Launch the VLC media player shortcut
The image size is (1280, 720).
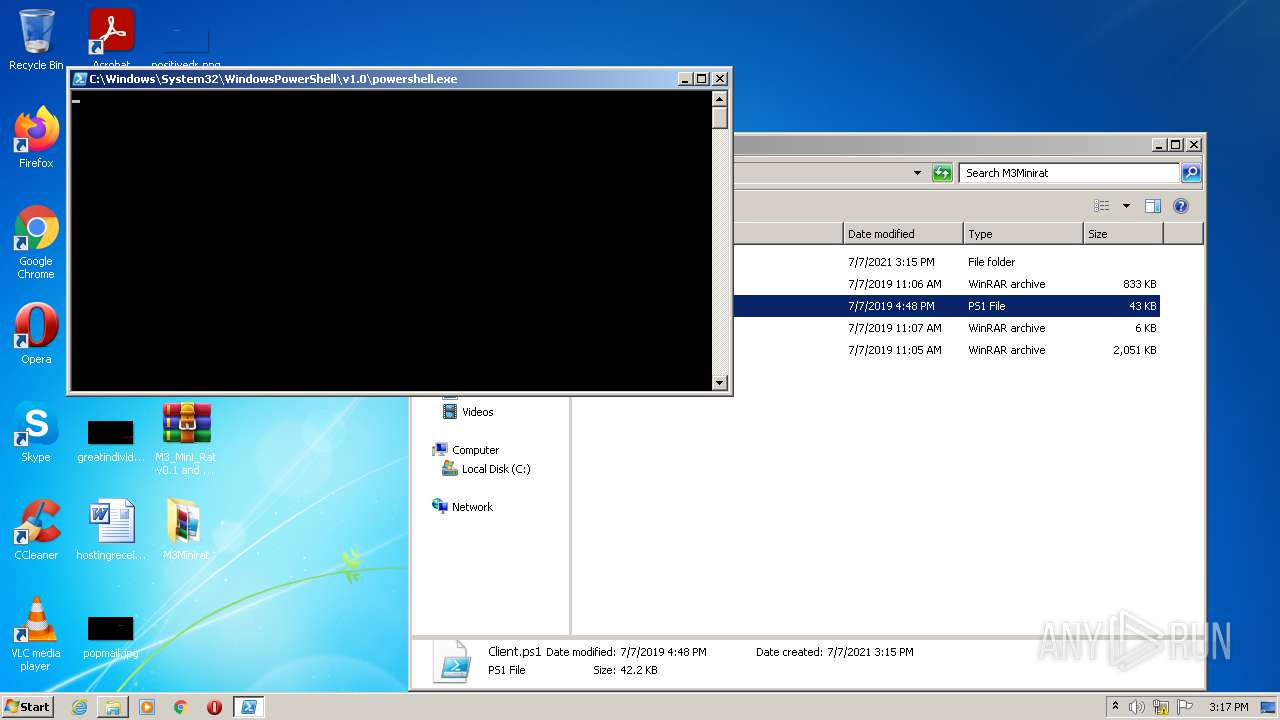(x=36, y=634)
